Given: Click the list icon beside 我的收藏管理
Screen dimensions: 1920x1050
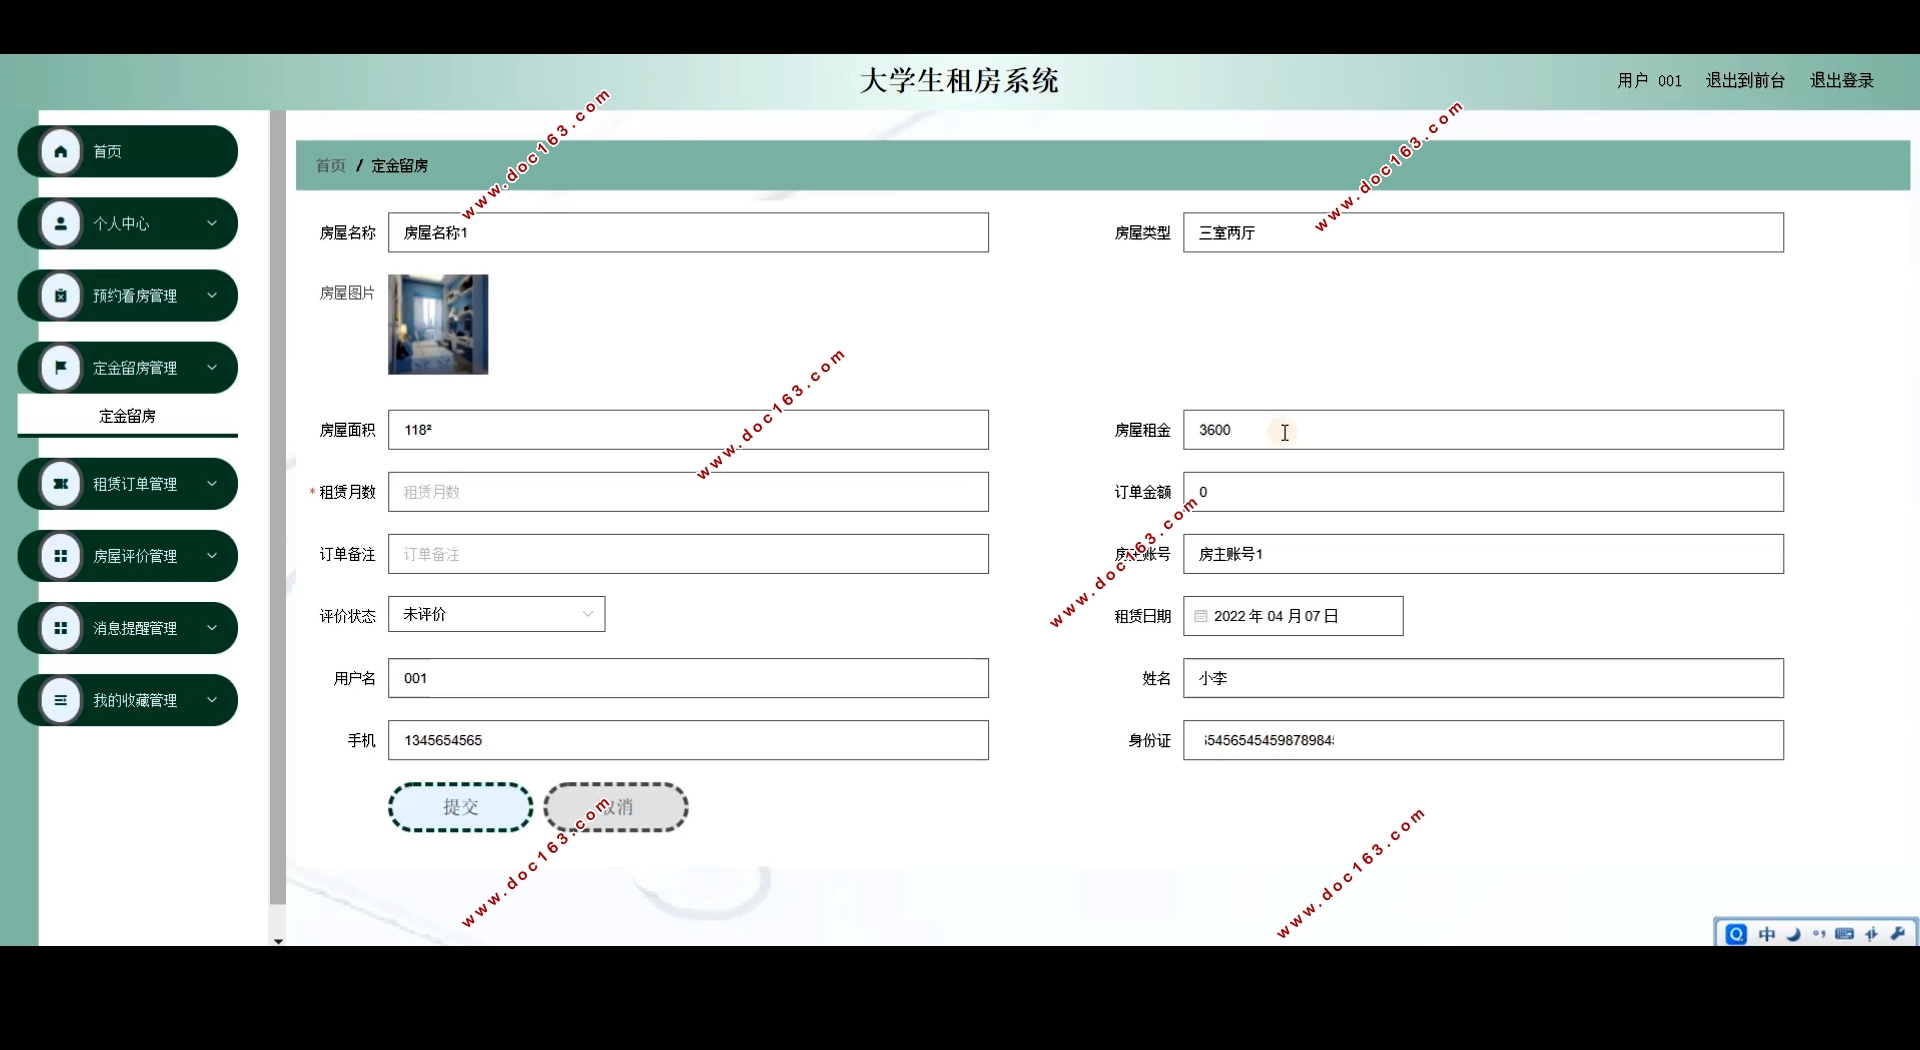Looking at the screenshot, I should [61, 700].
